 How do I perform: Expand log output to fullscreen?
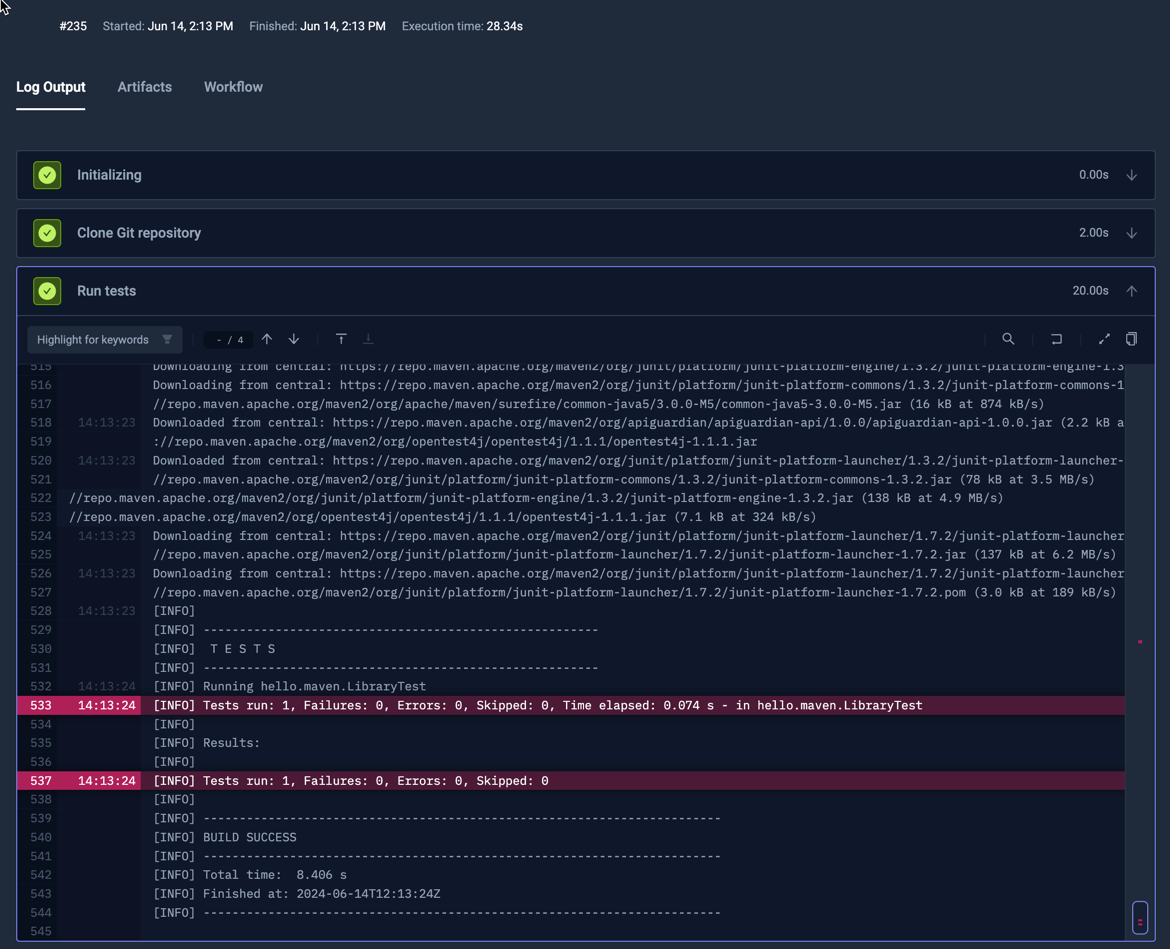(x=1104, y=339)
